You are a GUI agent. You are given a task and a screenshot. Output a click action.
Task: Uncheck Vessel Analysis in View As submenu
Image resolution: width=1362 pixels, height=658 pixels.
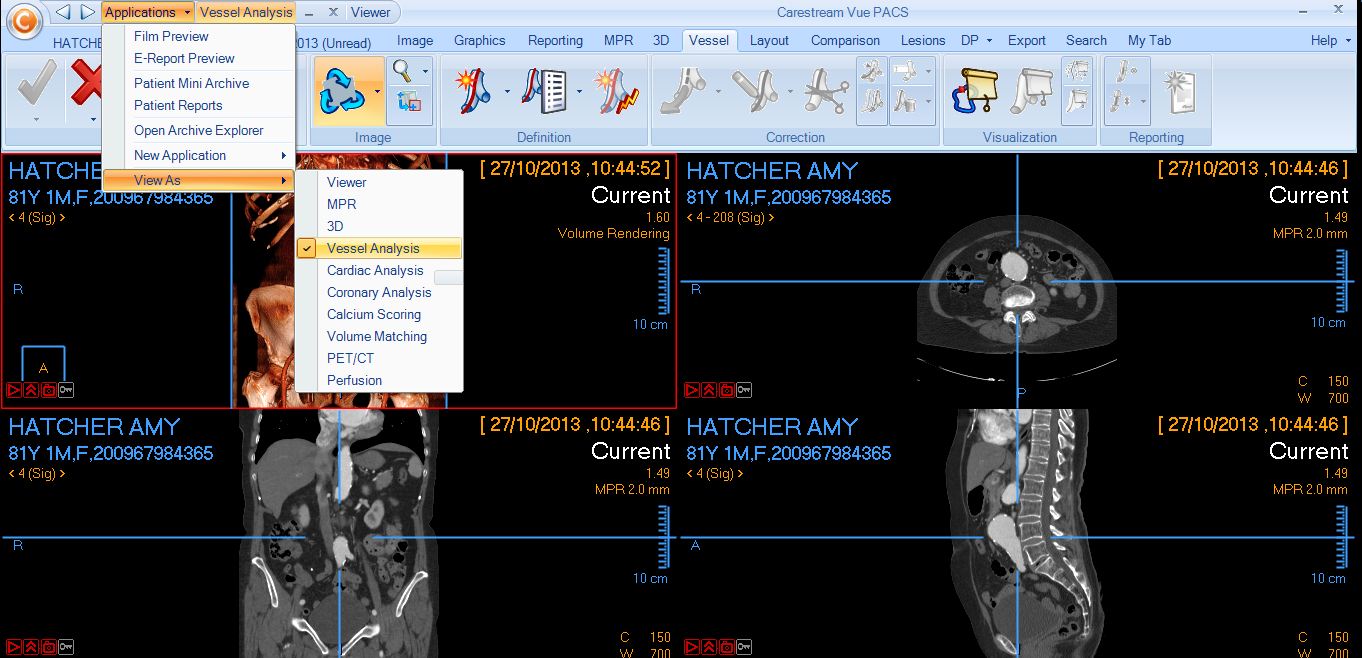coord(380,248)
